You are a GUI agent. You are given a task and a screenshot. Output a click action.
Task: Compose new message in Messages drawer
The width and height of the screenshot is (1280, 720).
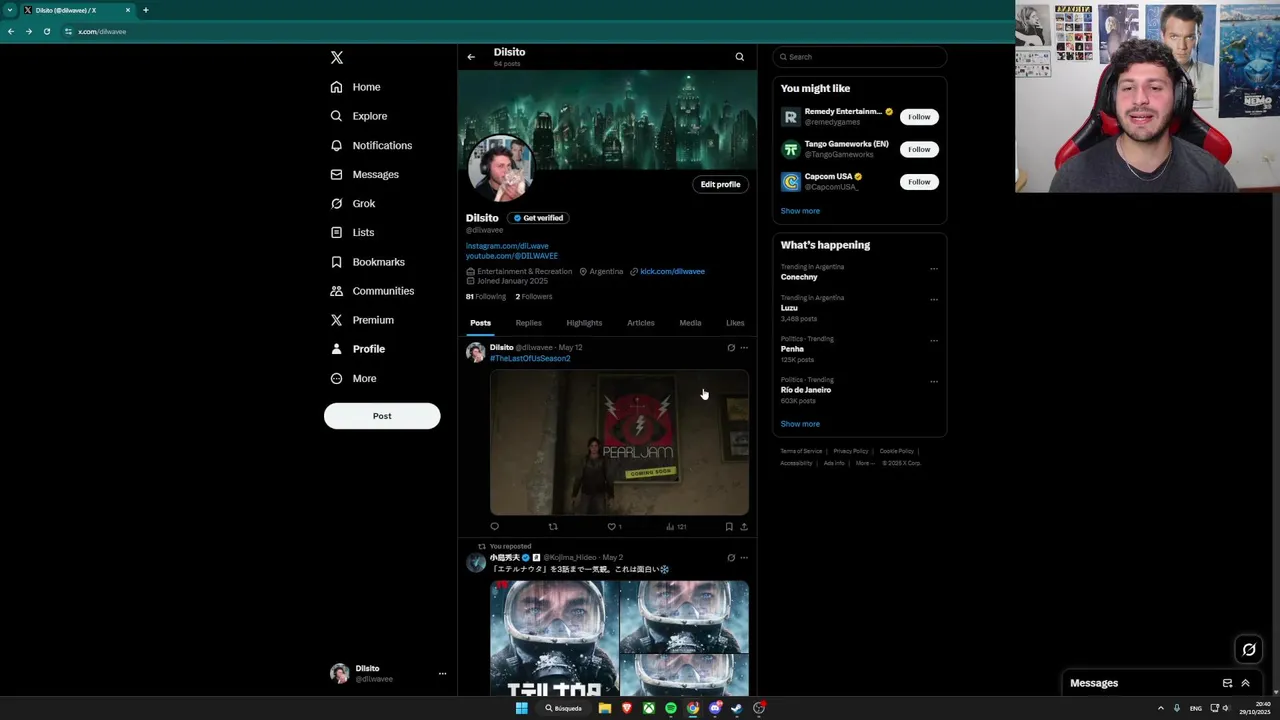1227,683
